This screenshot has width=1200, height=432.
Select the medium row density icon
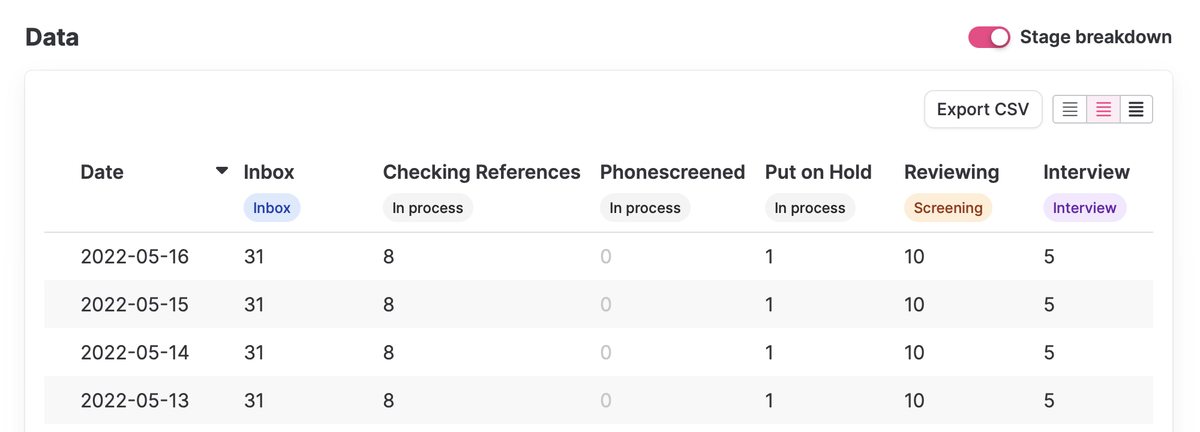click(x=1103, y=110)
